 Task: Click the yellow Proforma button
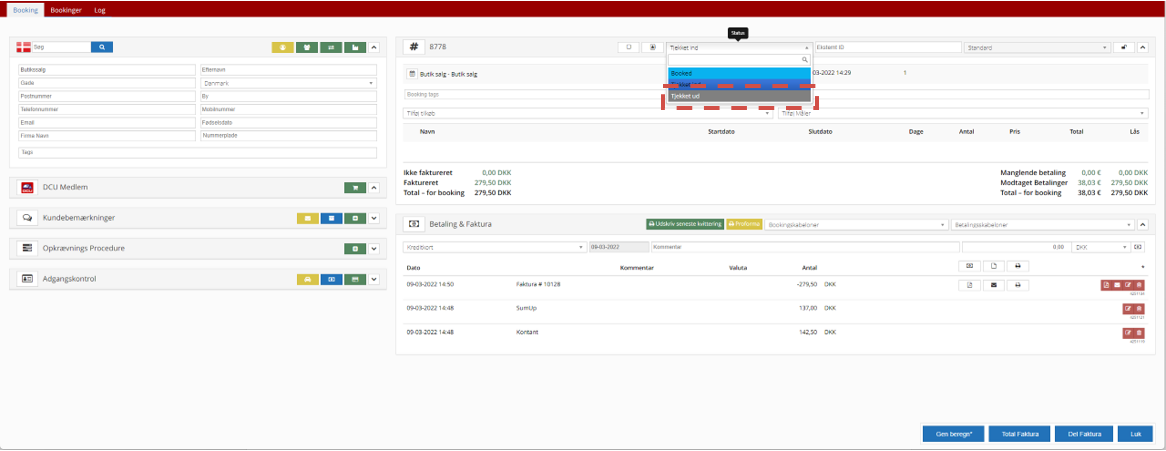pyautogui.click(x=743, y=225)
